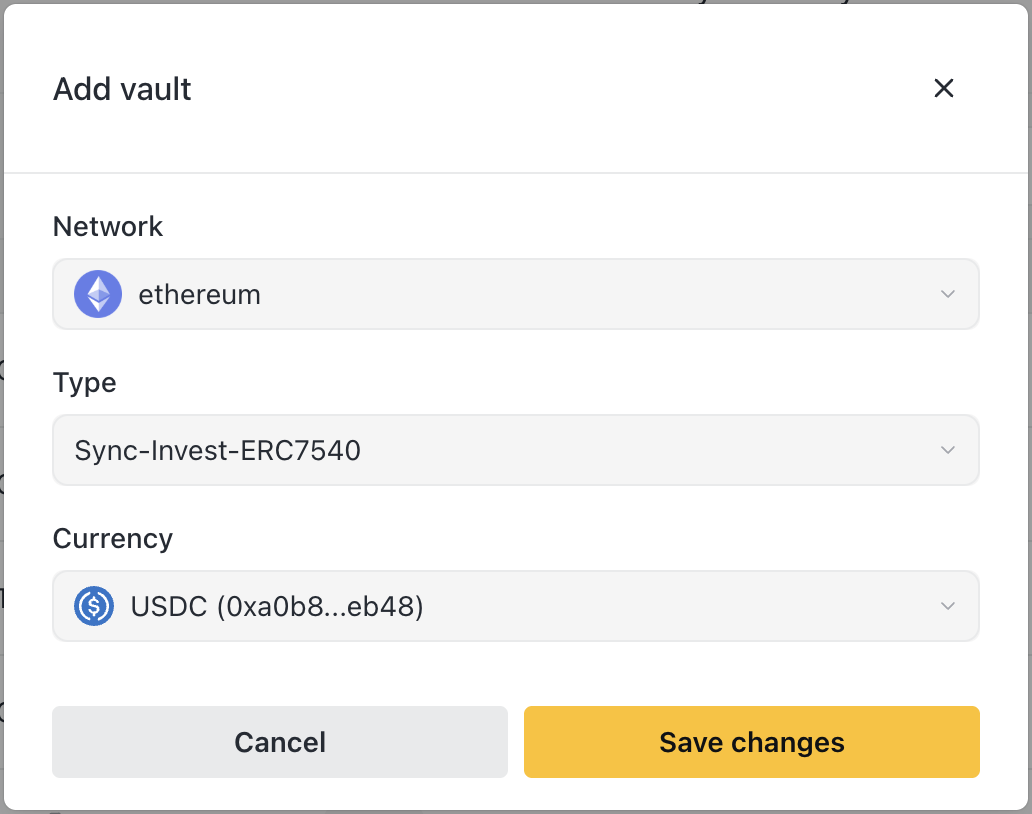Open the USDC currency selector
1032x814 pixels.
point(515,606)
